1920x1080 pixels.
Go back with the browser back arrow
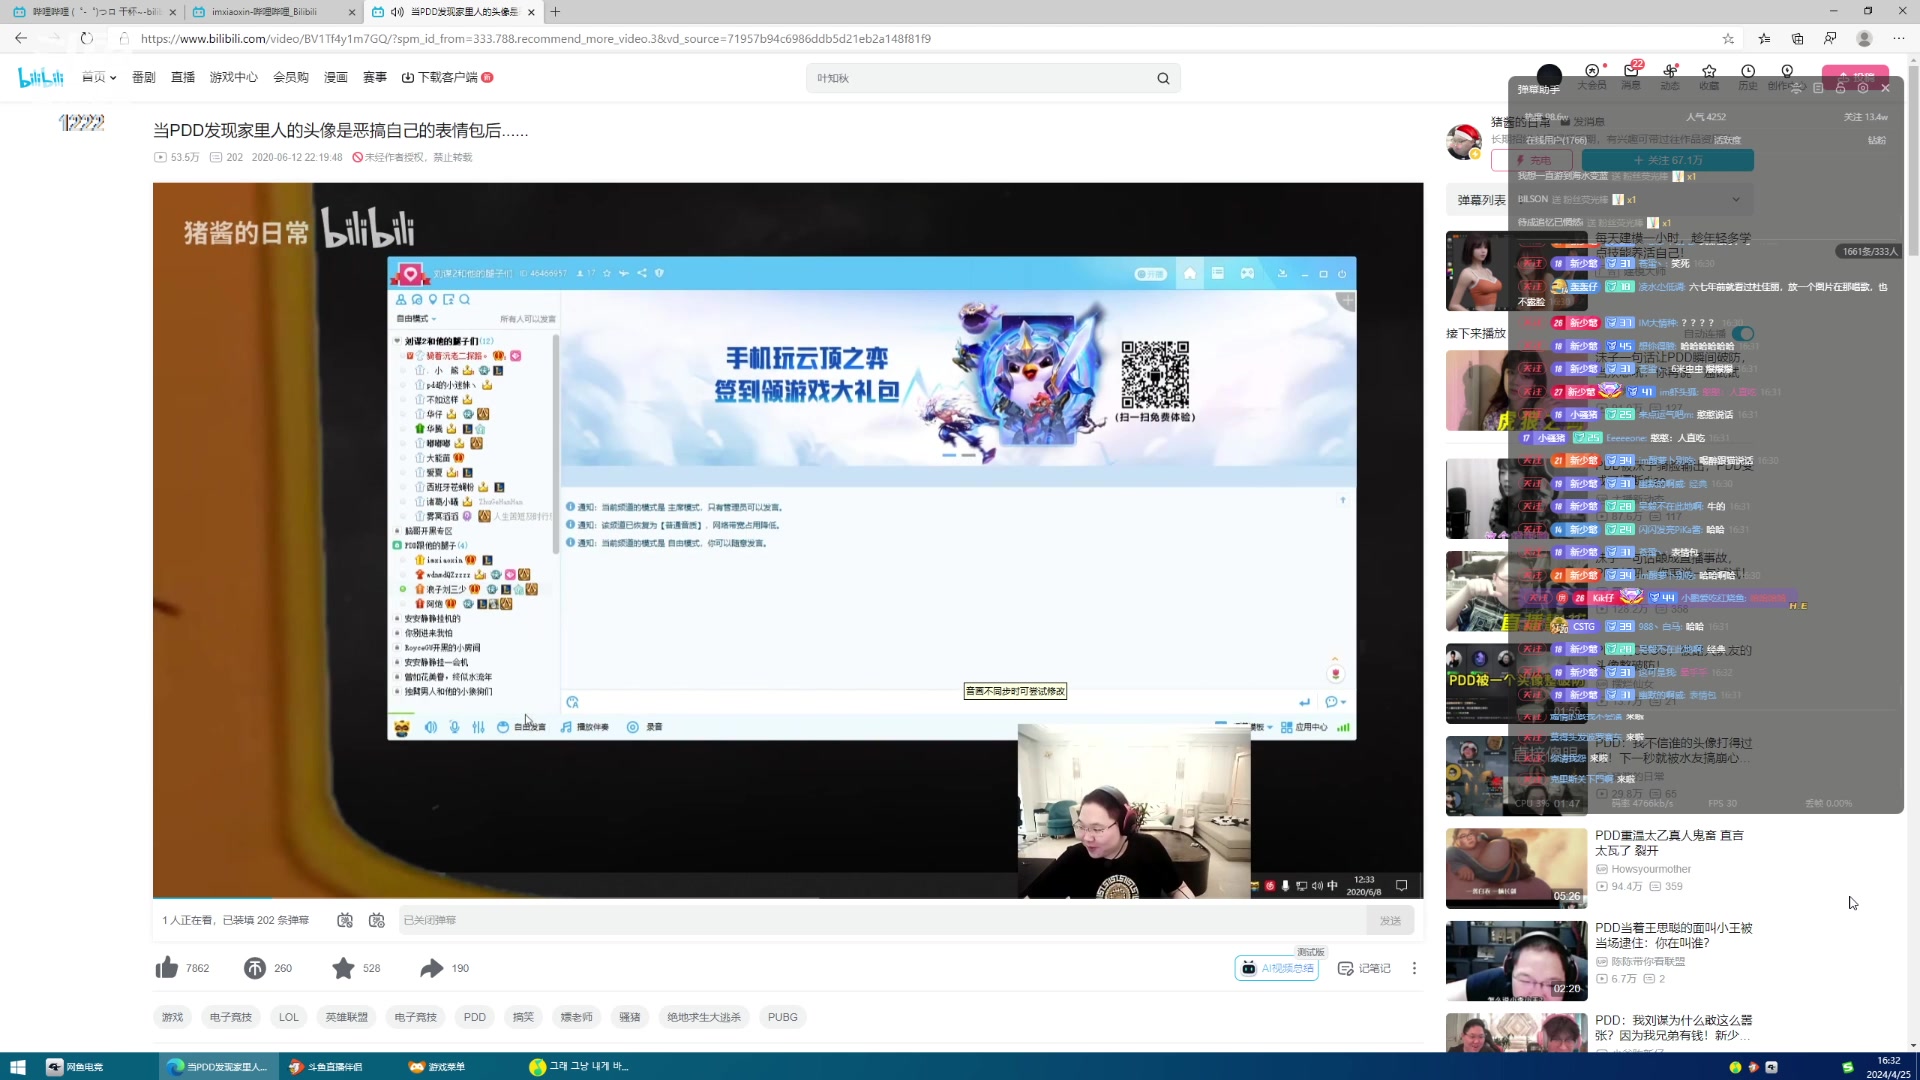coord(21,38)
